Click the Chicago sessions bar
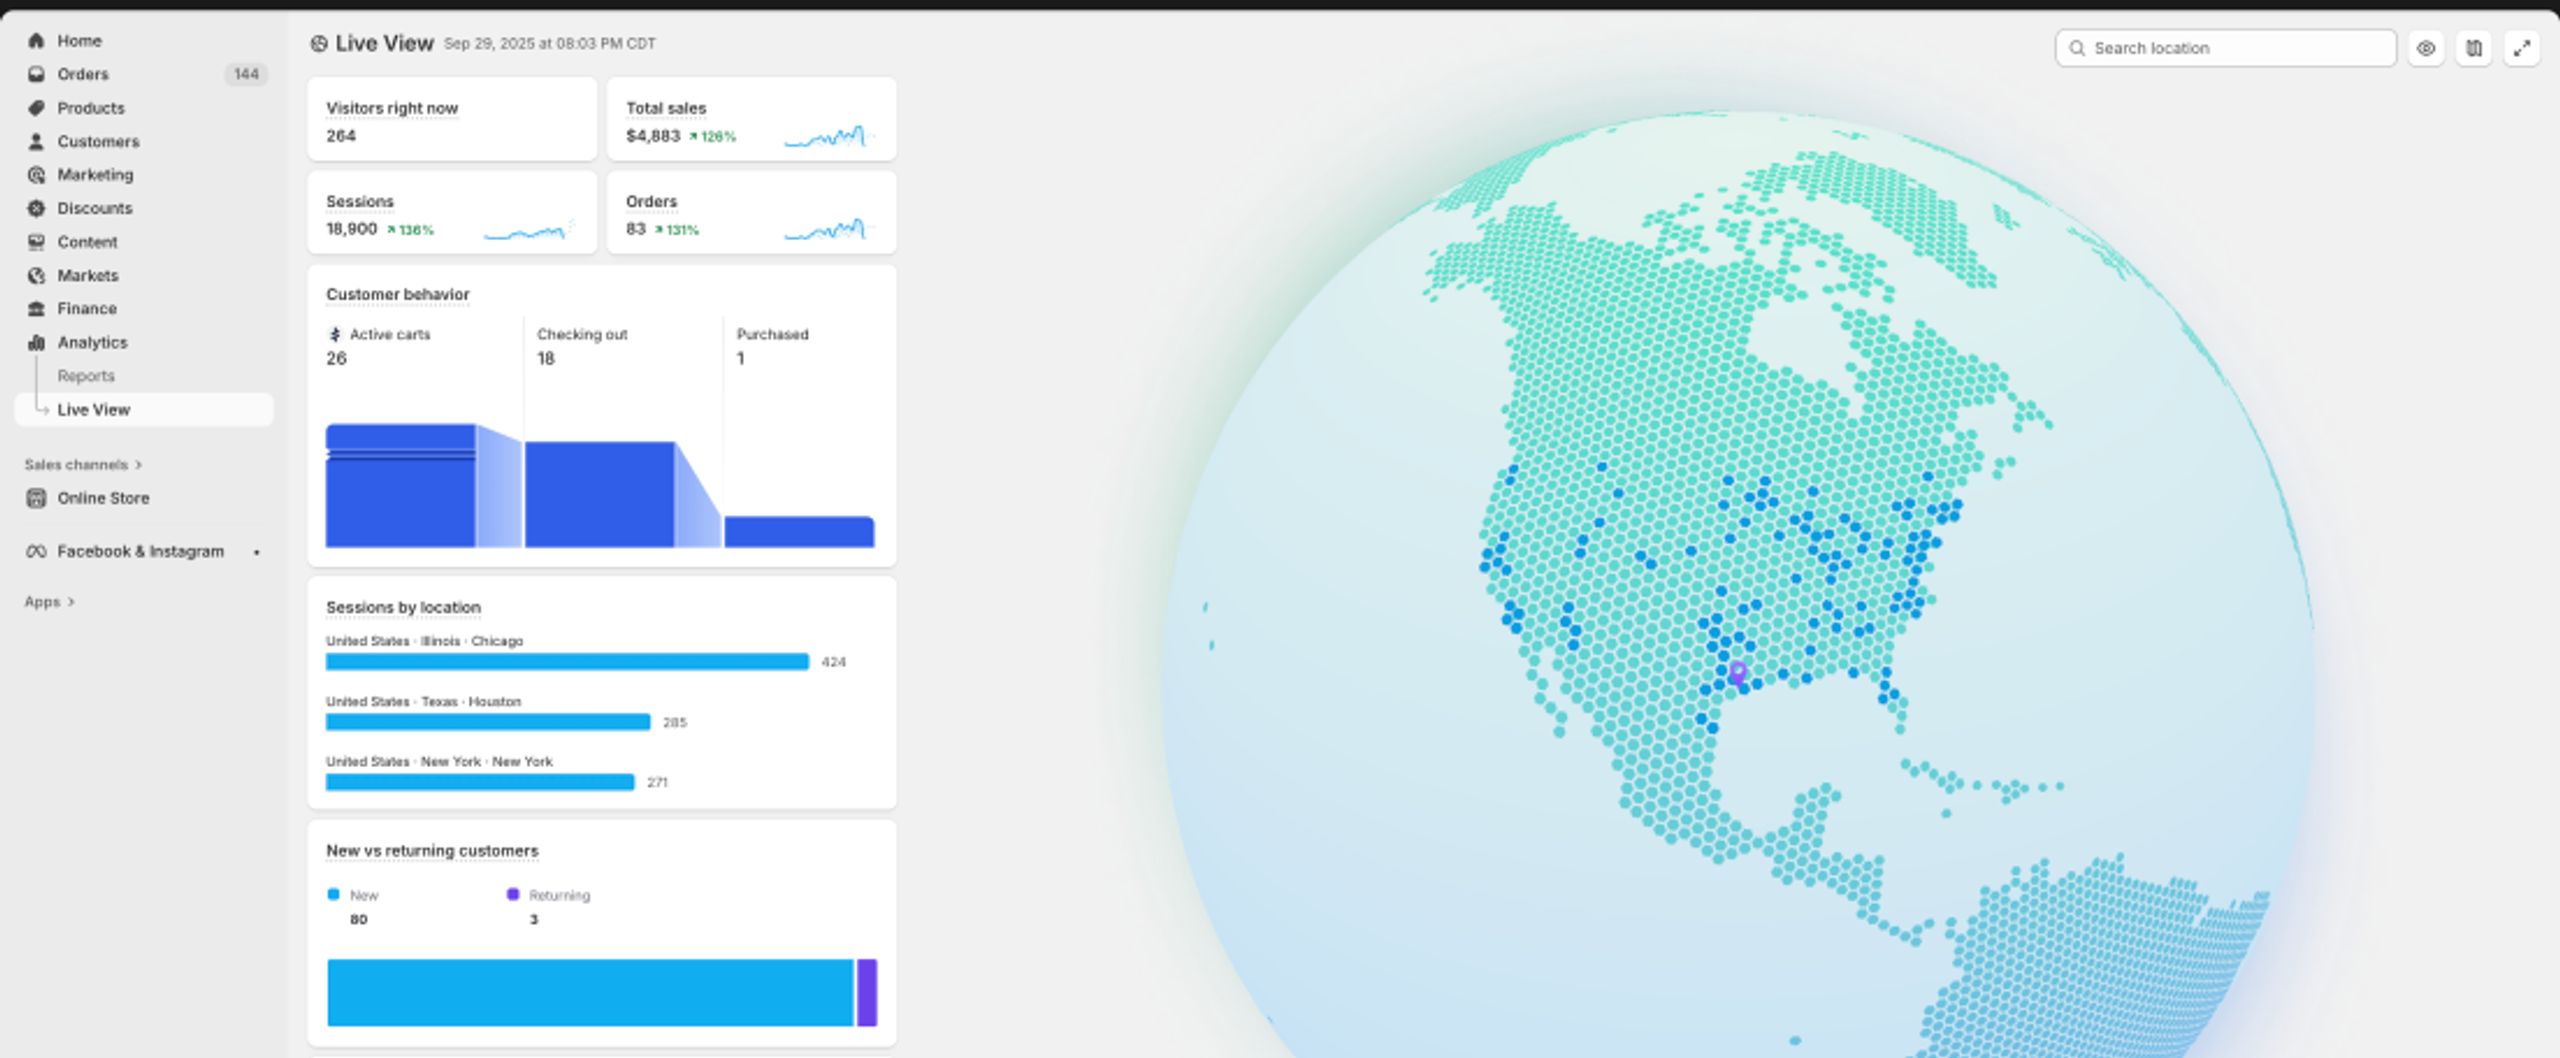Image resolution: width=2560 pixels, height=1058 pixels. [567, 662]
